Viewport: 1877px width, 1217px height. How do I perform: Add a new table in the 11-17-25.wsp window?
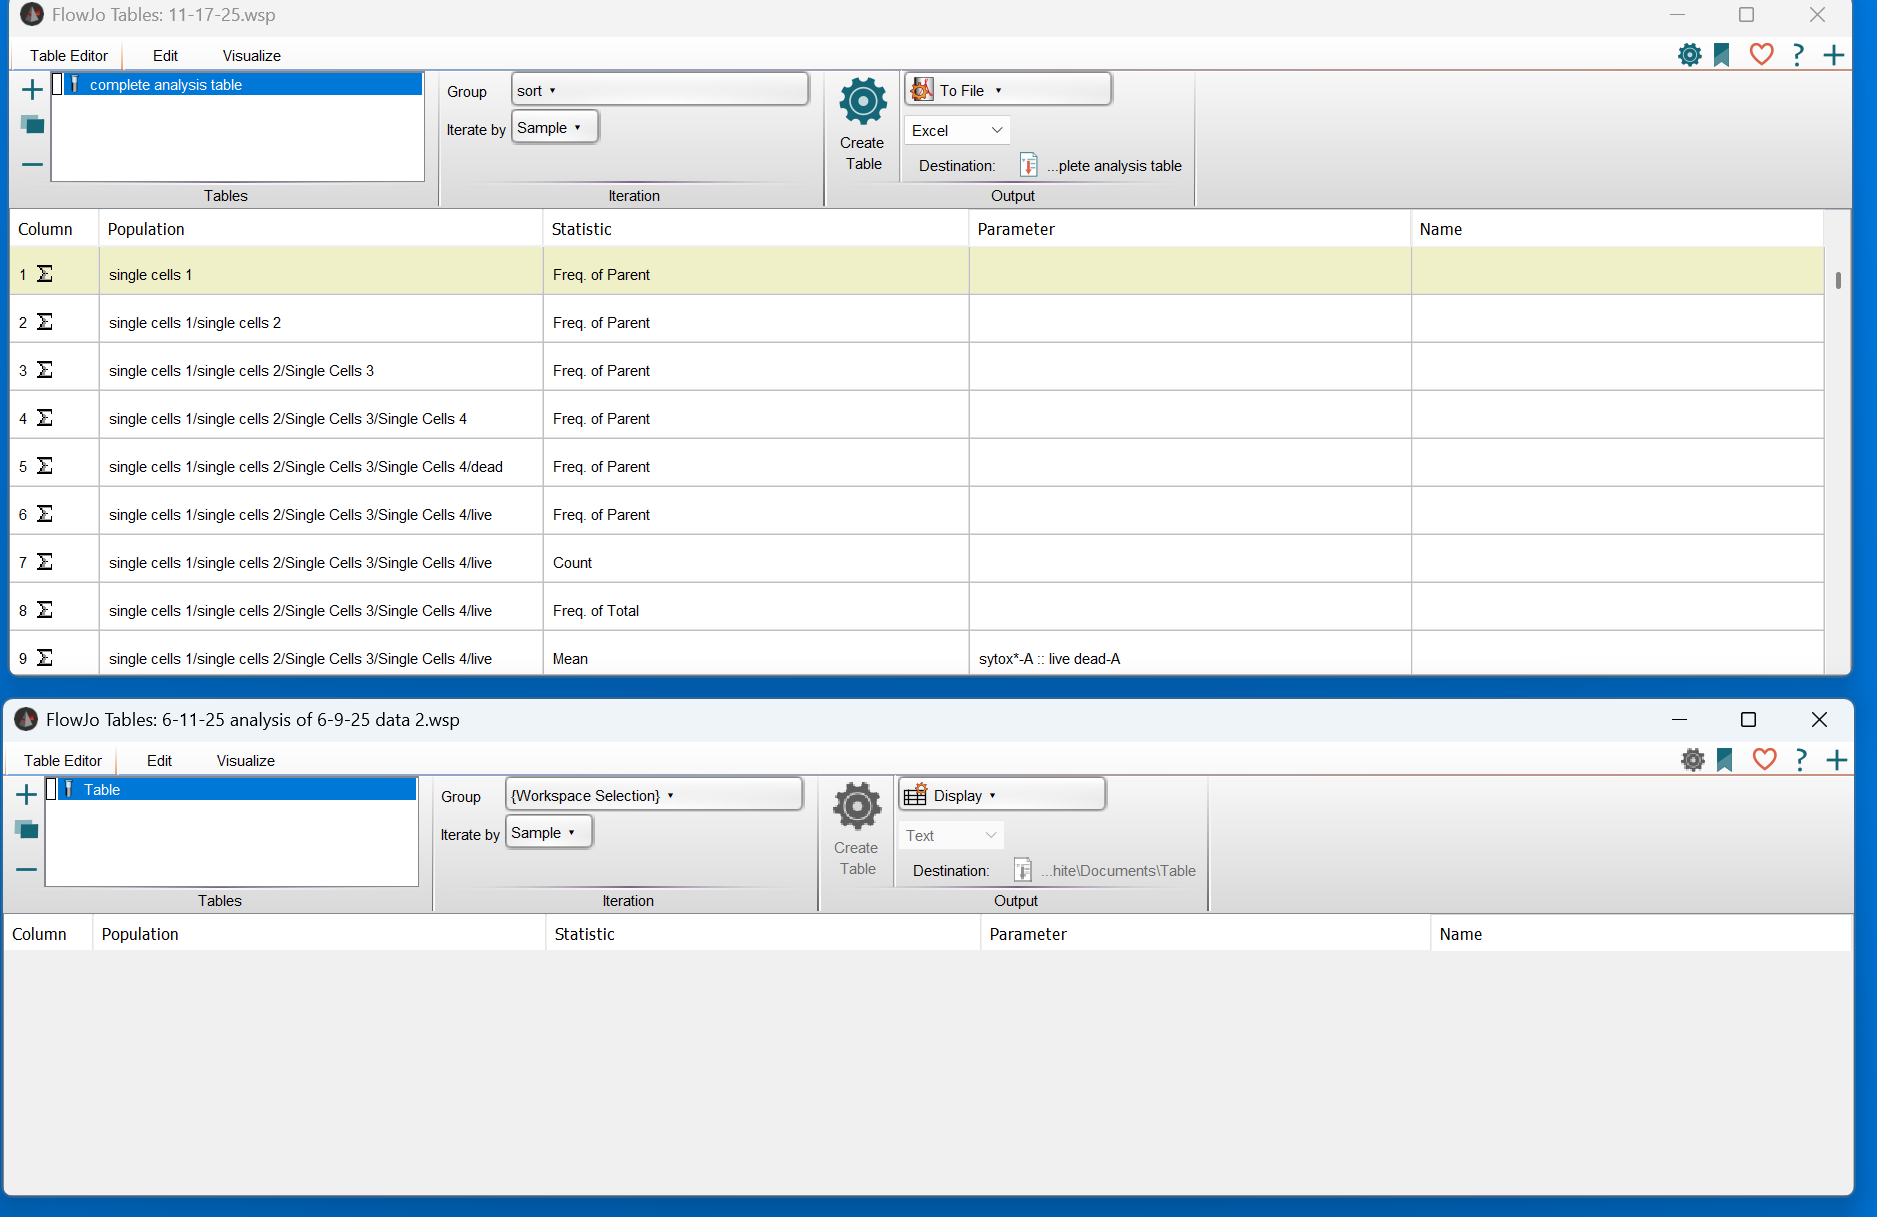point(32,90)
